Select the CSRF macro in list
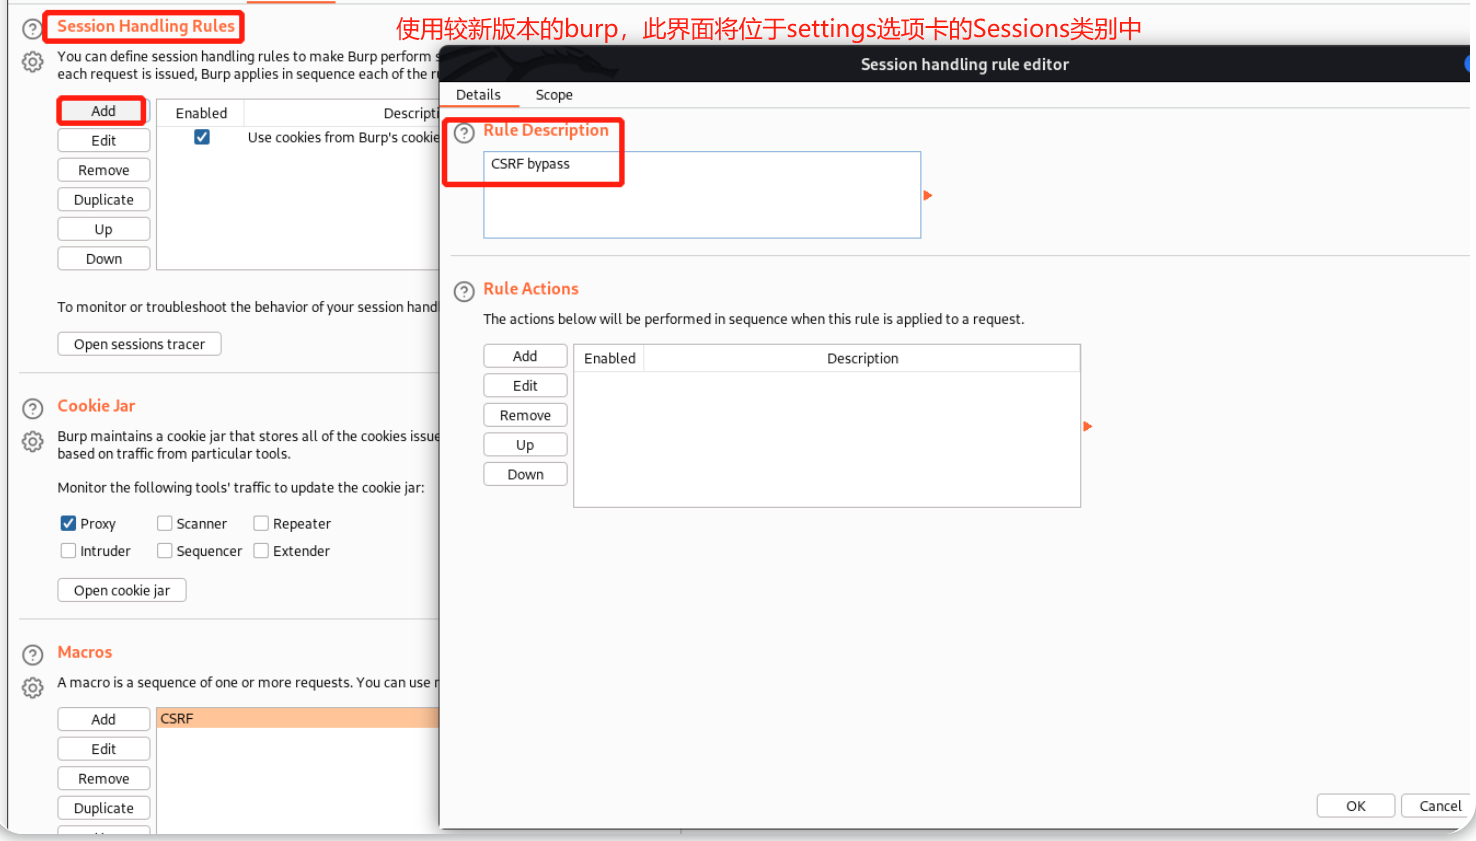The image size is (1476, 841). click(297, 718)
